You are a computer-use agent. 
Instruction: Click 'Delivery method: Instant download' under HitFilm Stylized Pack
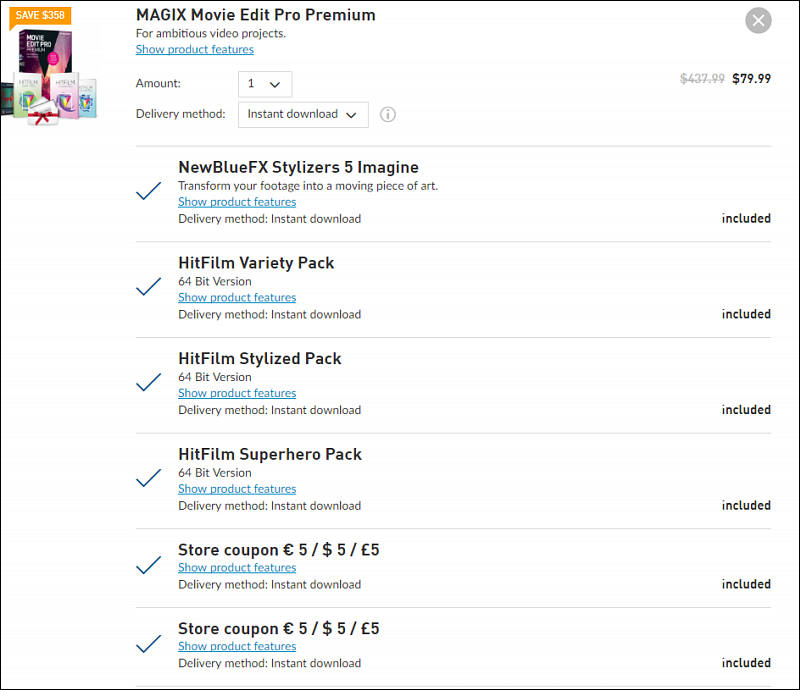[x=269, y=410]
